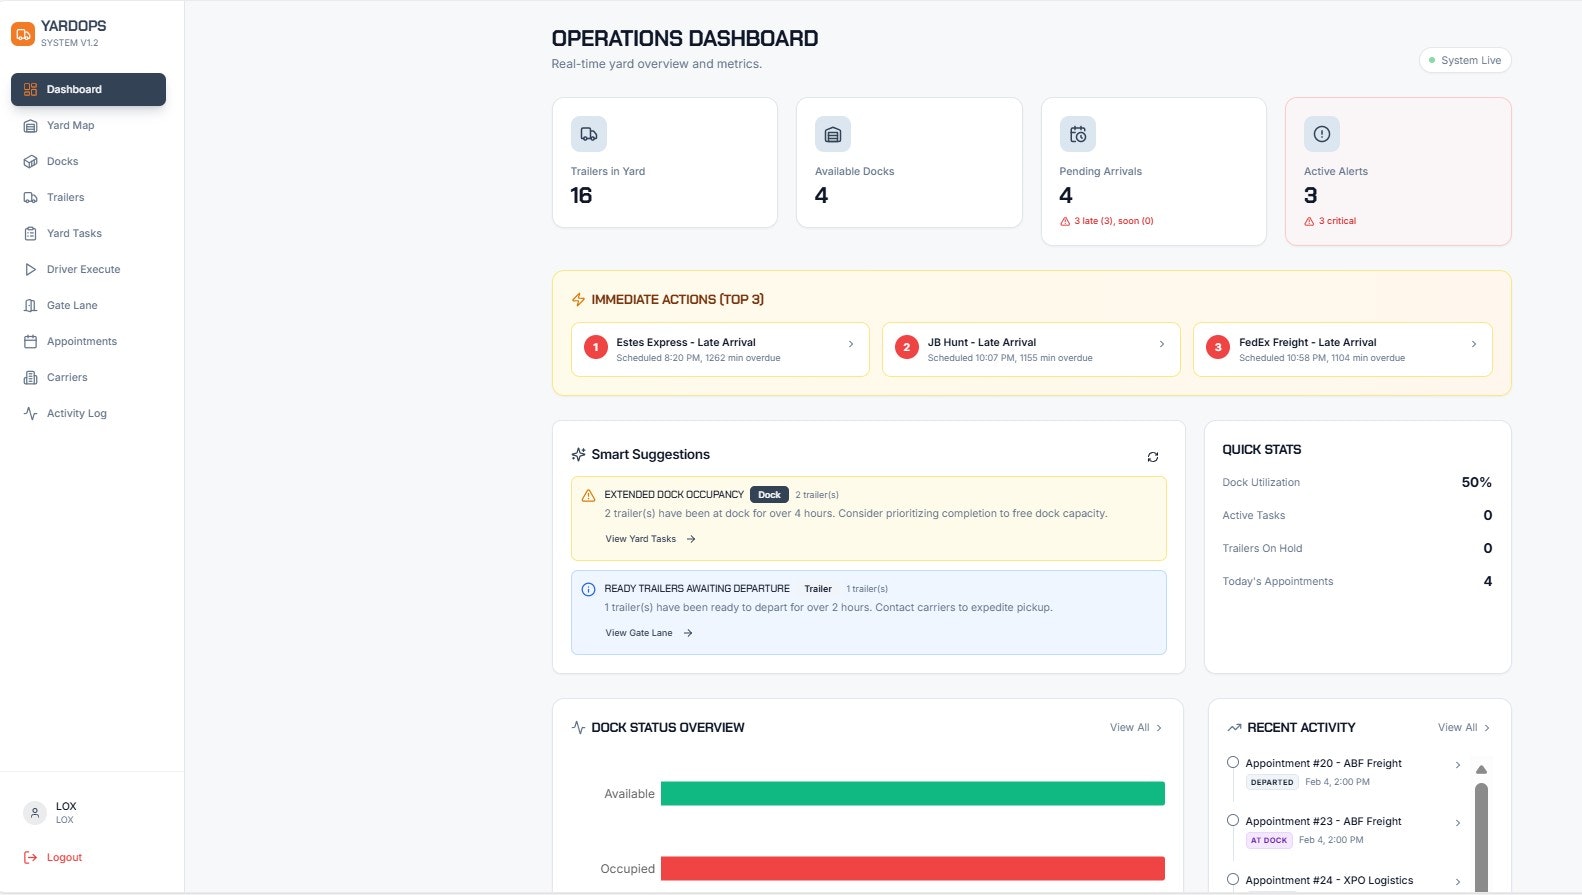
Task: Click the Smart Suggestions sparkle icon
Action: tap(578, 454)
